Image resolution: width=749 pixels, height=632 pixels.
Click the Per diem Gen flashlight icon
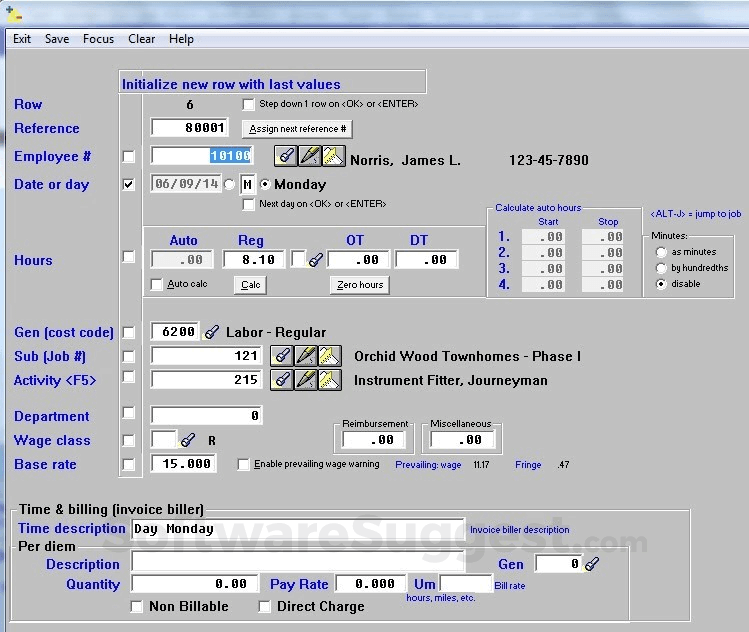pos(592,564)
